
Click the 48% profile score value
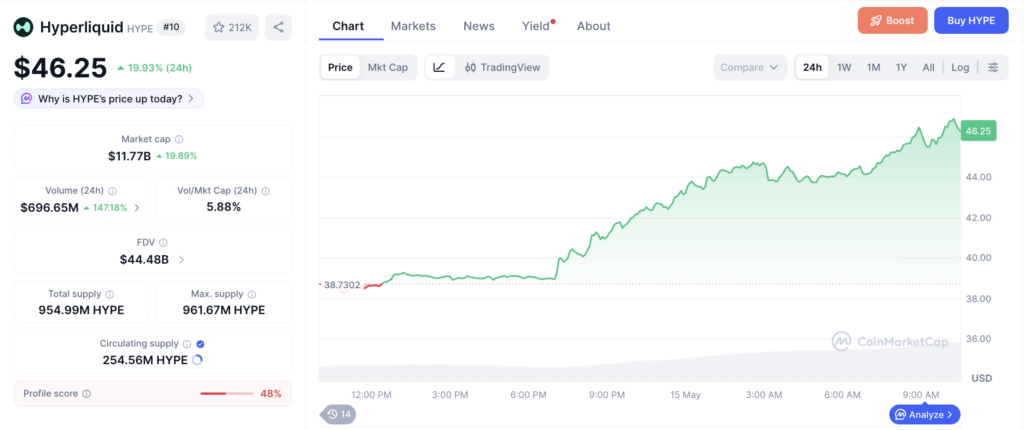[x=271, y=394]
